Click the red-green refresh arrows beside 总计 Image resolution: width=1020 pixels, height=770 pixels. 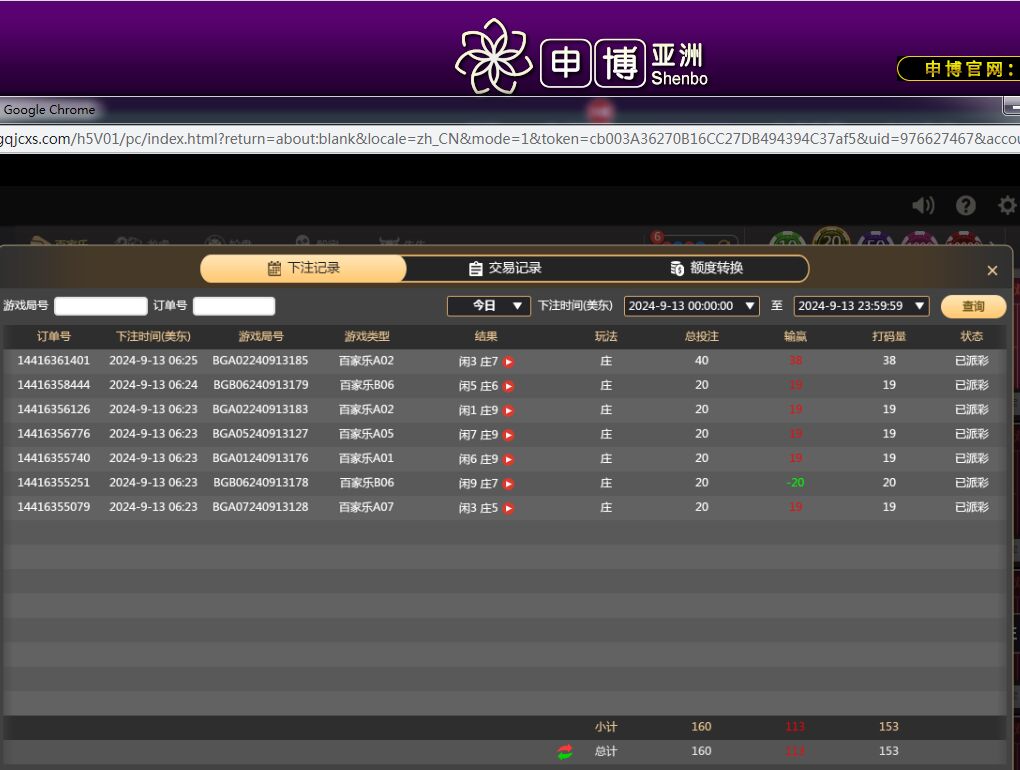pos(565,752)
